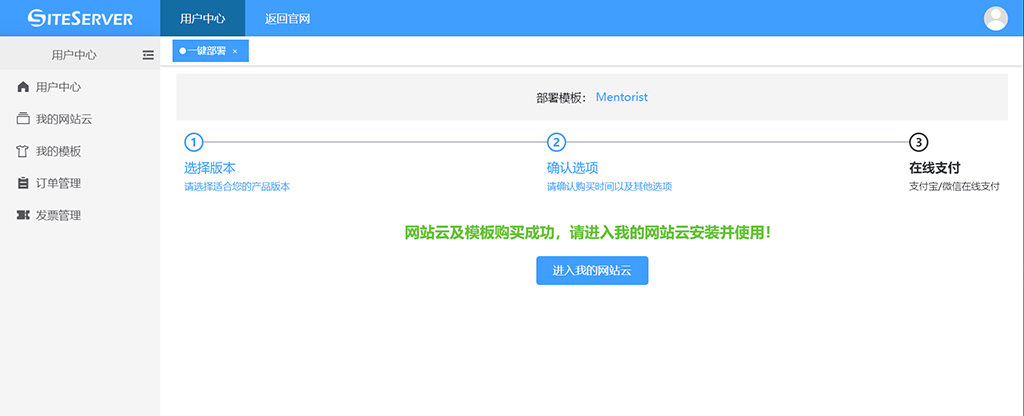Image resolution: width=1024 pixels, height=416 pixels.
Task: Close the 一键部署 tab
Action: [235, 51]
